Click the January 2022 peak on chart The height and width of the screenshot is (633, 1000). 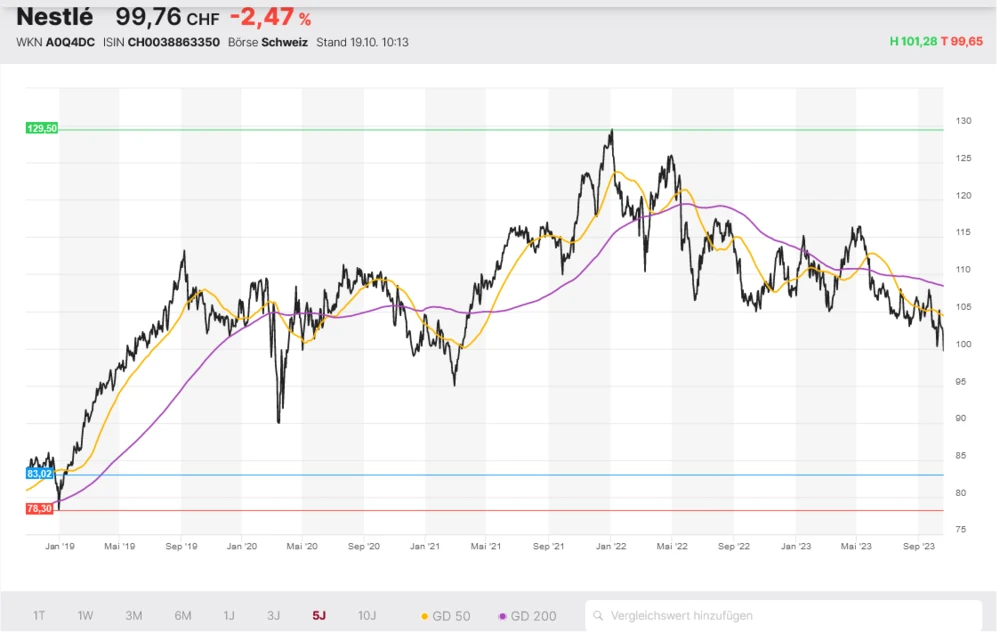click(611, 131)
